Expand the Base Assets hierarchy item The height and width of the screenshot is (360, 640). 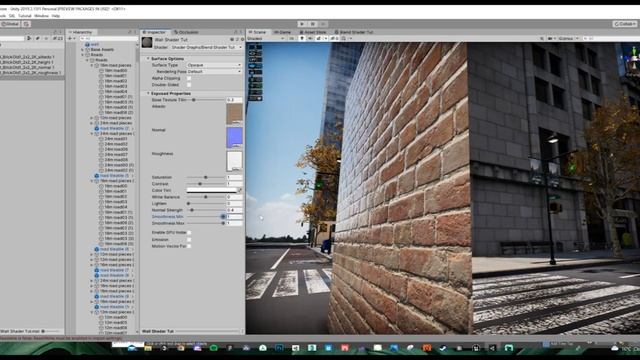(x=82, y=49)
